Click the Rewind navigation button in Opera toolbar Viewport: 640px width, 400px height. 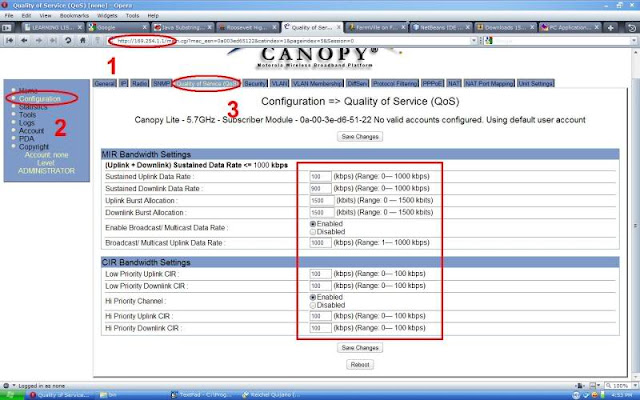coord(9,40)
